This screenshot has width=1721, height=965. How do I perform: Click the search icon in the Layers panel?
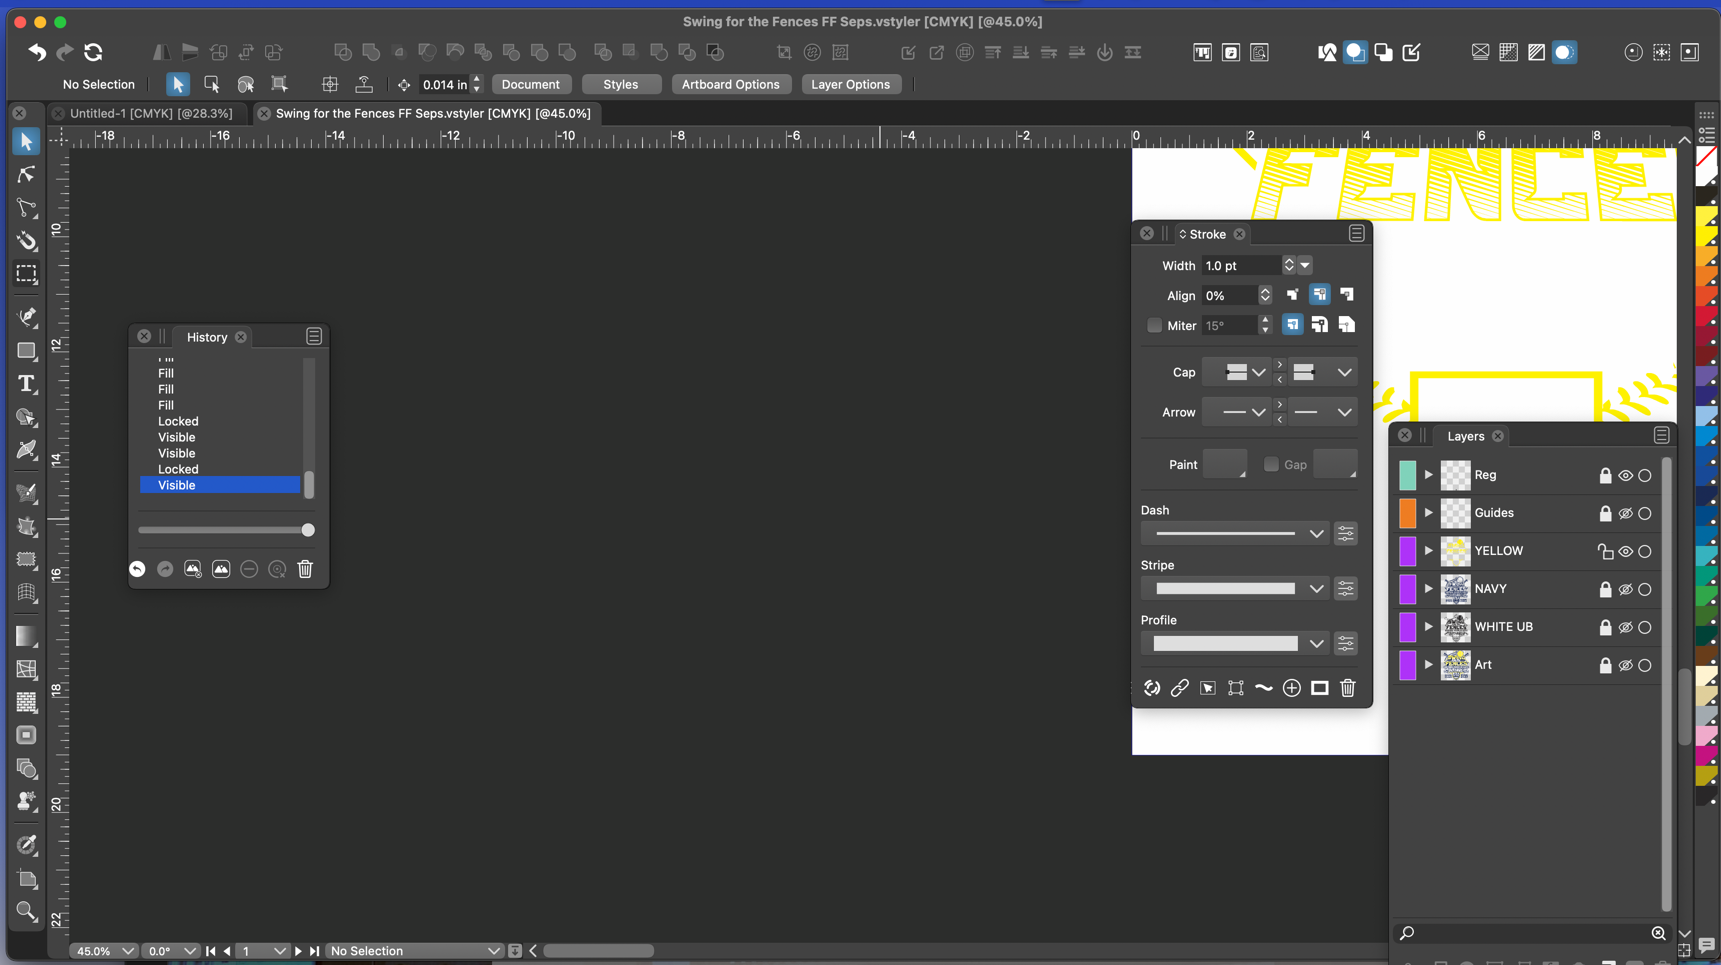1407,933
